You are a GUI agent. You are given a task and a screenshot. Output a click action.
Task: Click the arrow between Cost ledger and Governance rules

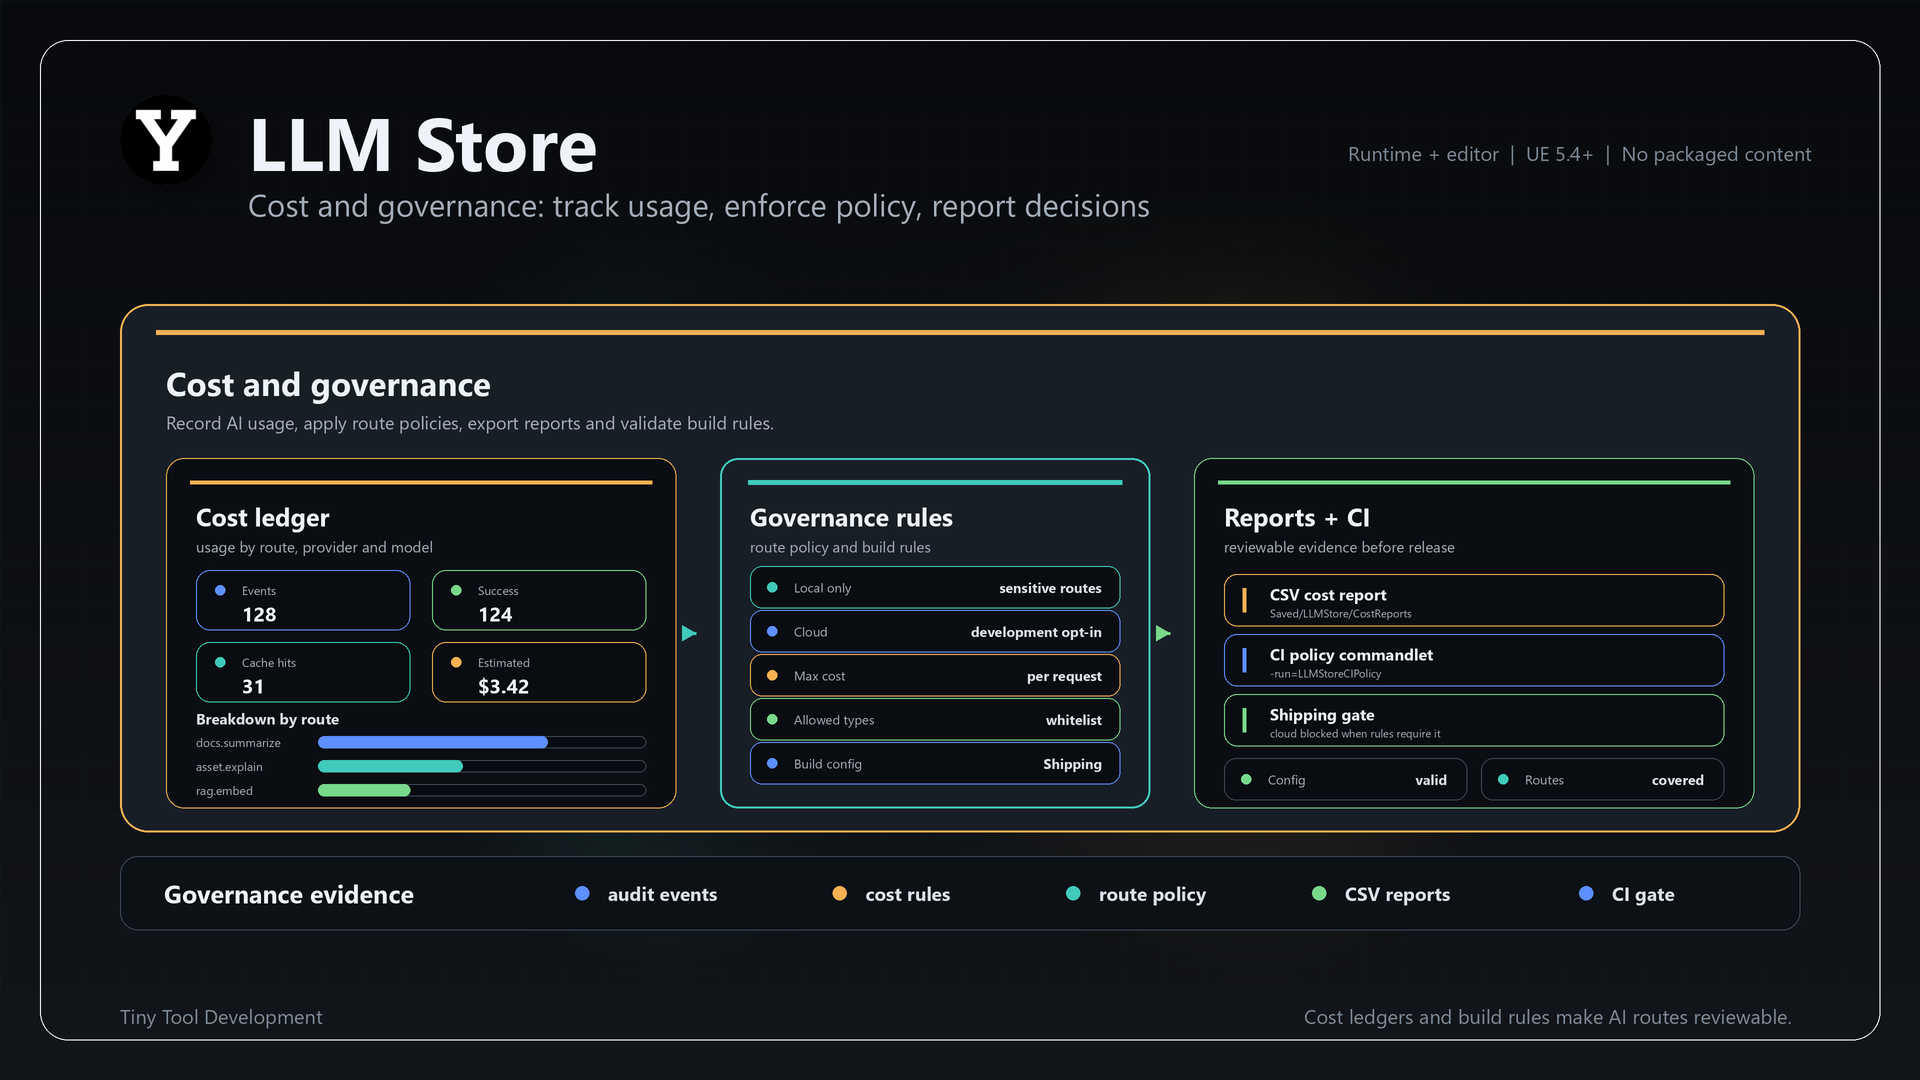689,633
